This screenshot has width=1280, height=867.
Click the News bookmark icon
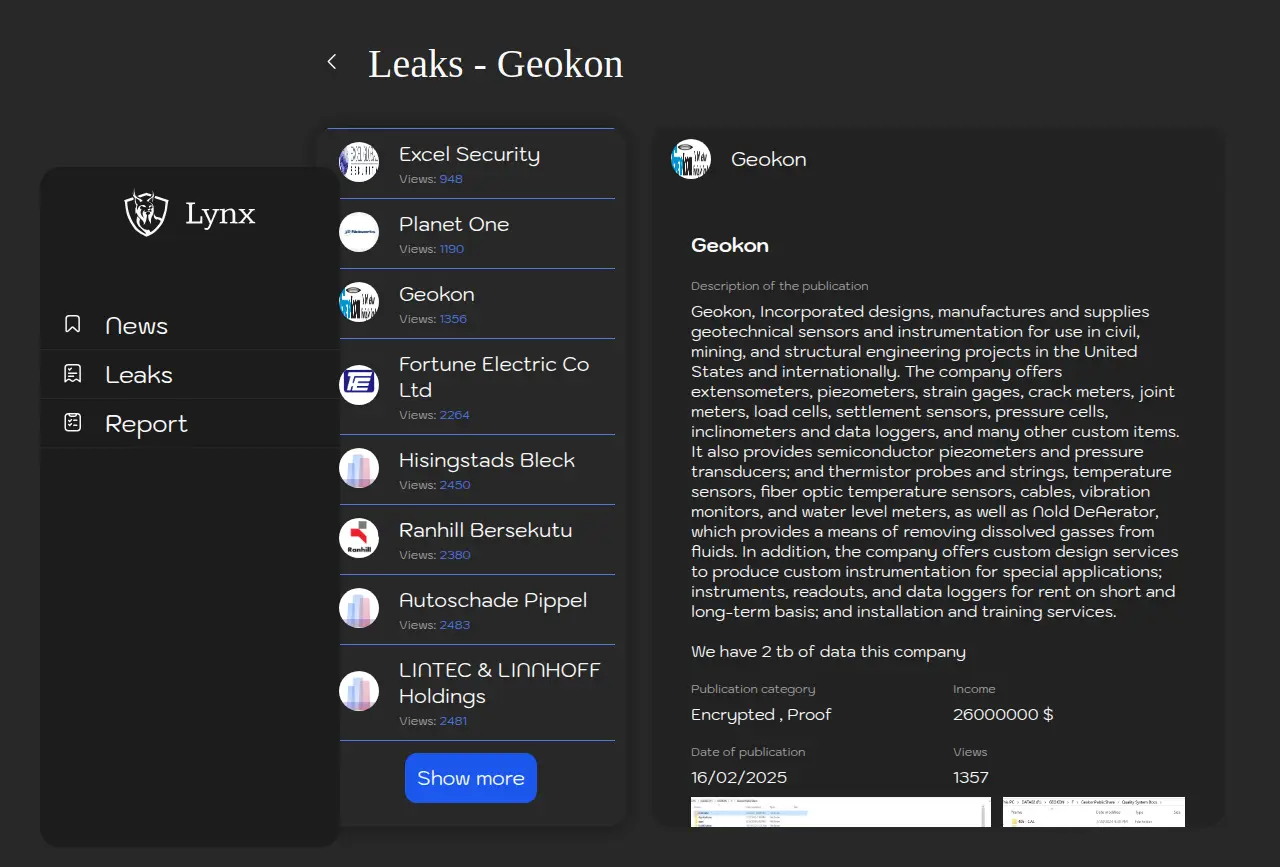[x=73, y=325]
